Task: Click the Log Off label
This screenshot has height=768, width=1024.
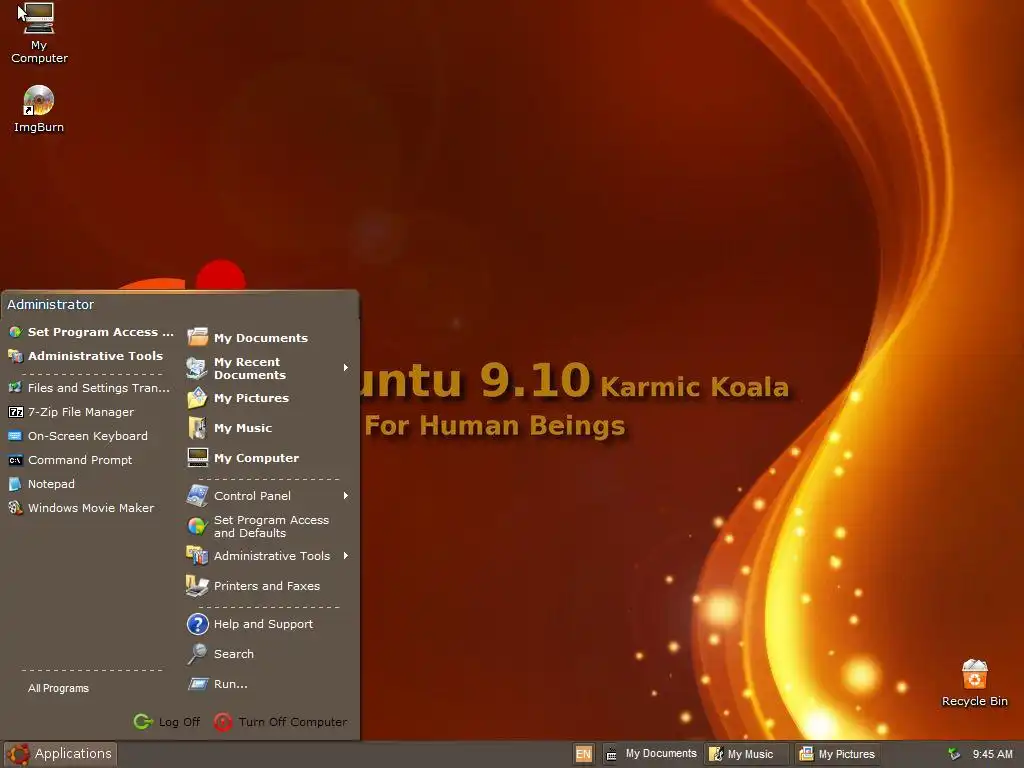Action: [x=180, y=722]
